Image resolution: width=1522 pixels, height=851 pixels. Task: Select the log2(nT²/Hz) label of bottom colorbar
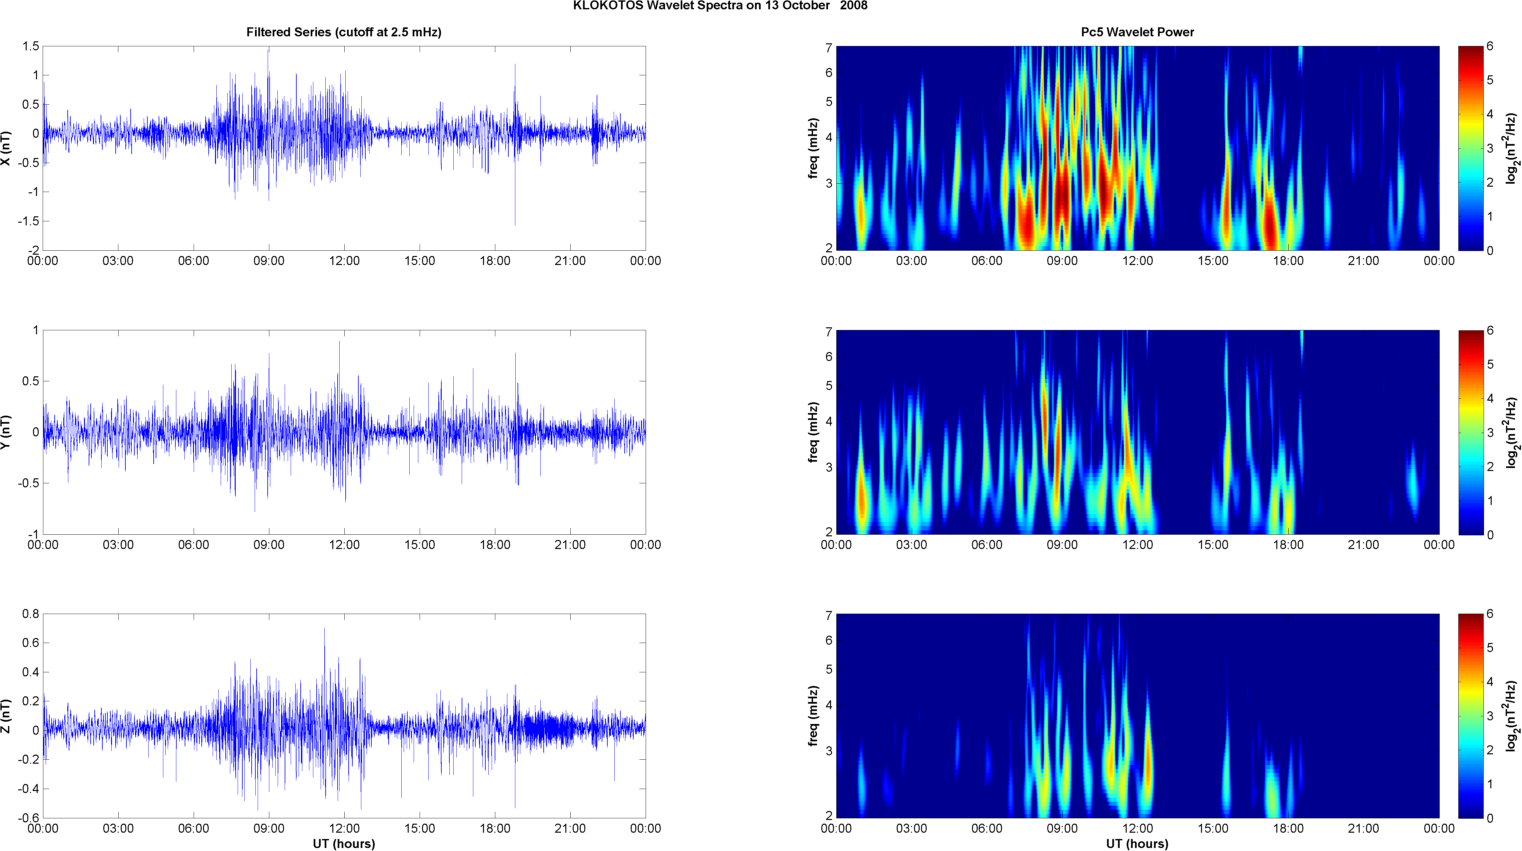click(1513, 716)
